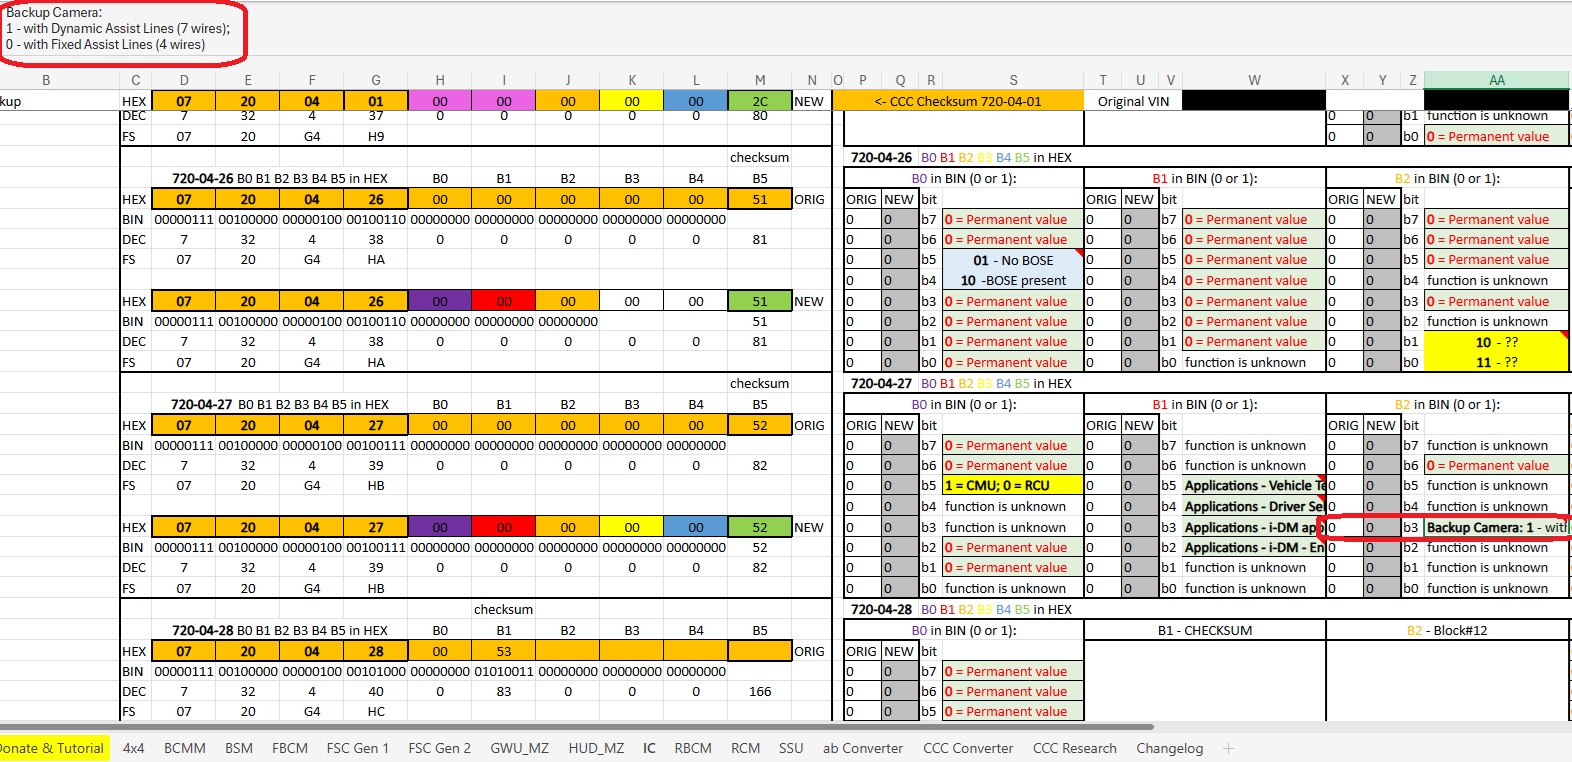Open the Changelog sheet tab
The height and width of the screenshot is (762, 1572).
tap(1169, 748)
